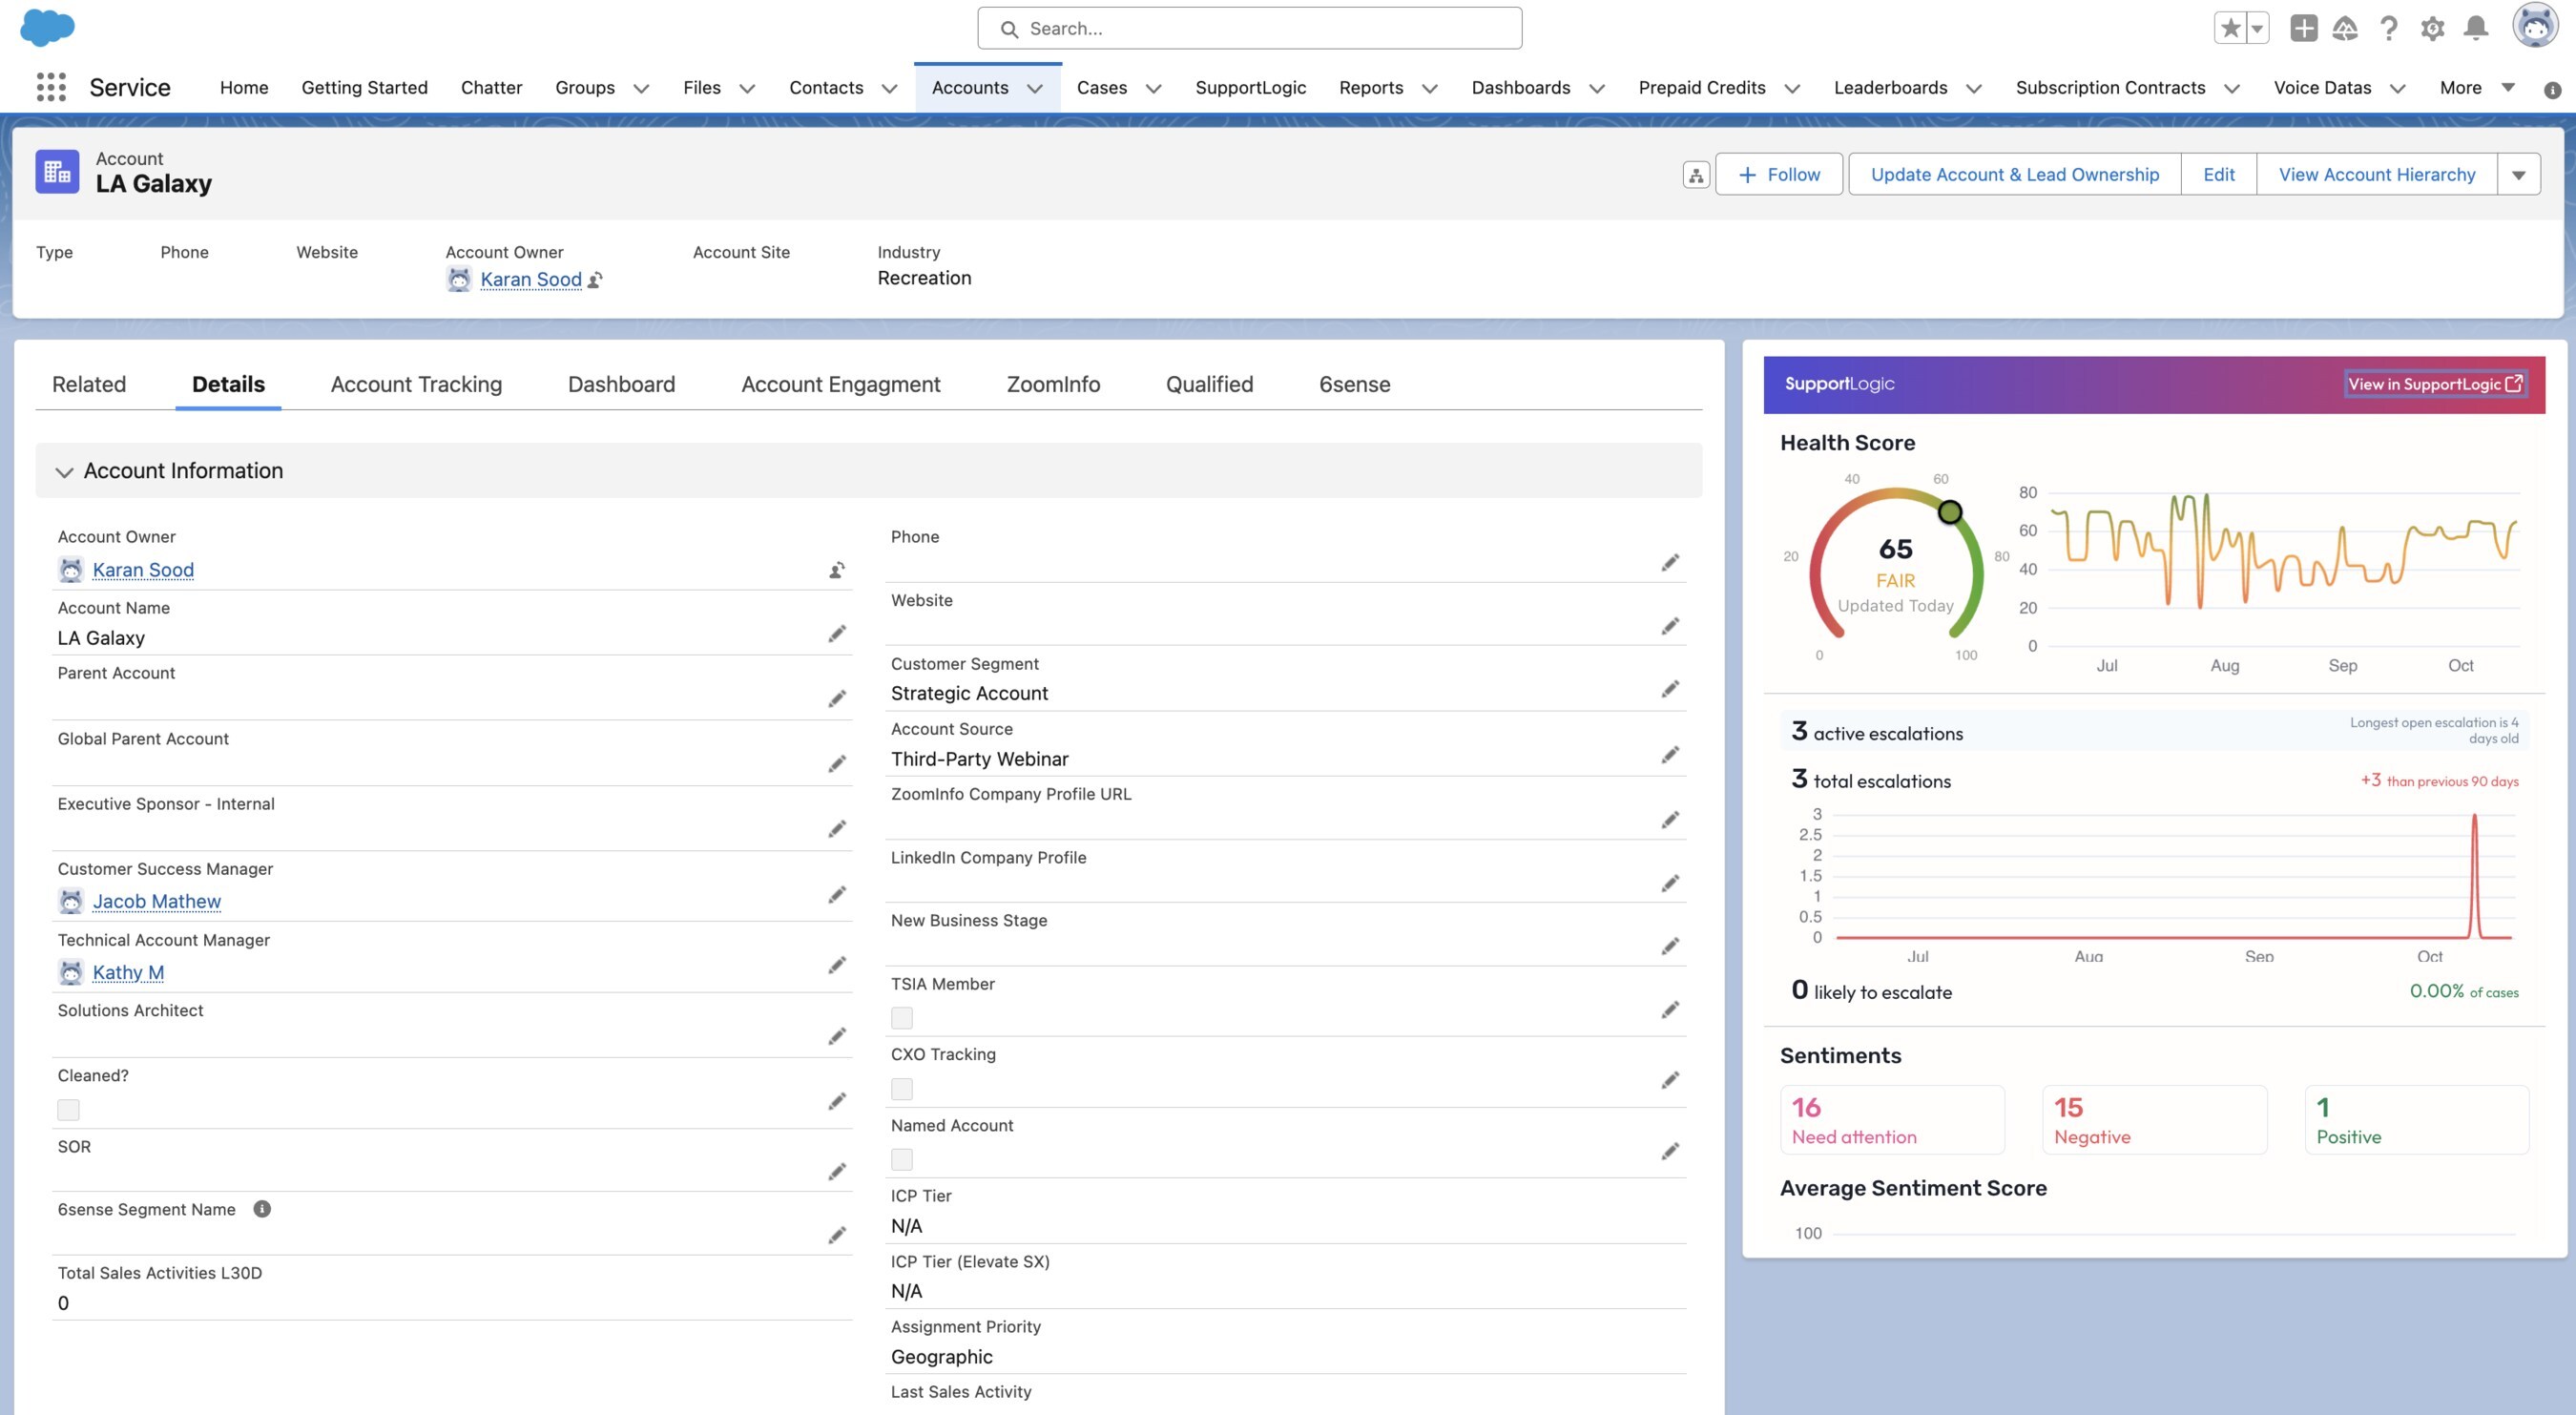Edit the Technical Account Manager field
This screenshot has height=1415, width=2576.
click(x=837, y=965)
